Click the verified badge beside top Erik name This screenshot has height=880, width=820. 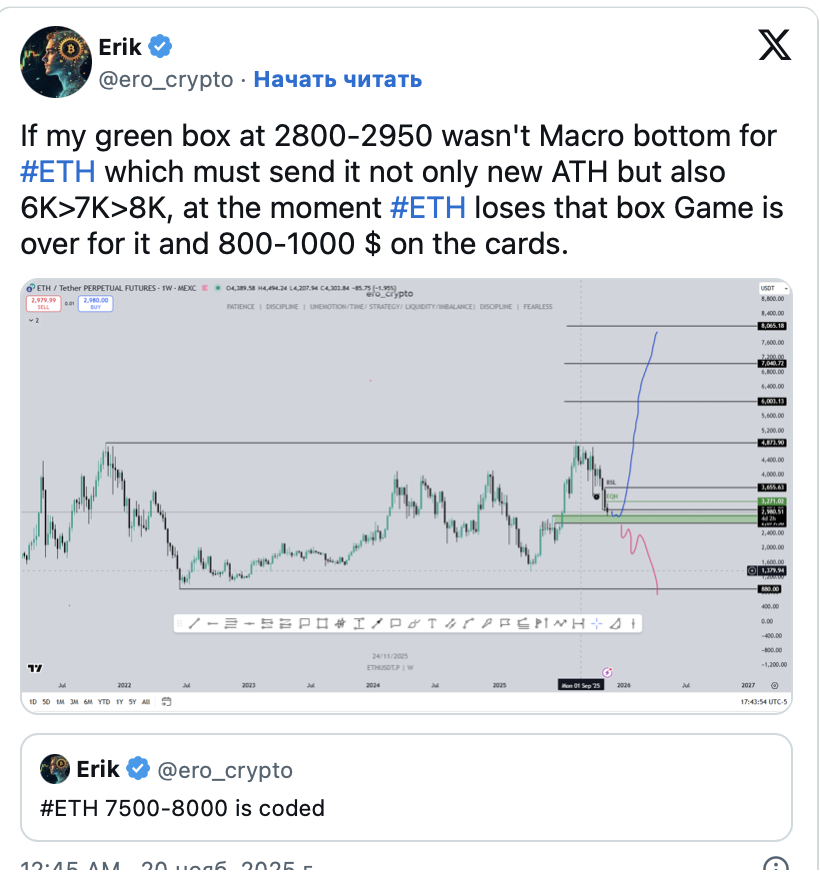click(x=161, y=46)
